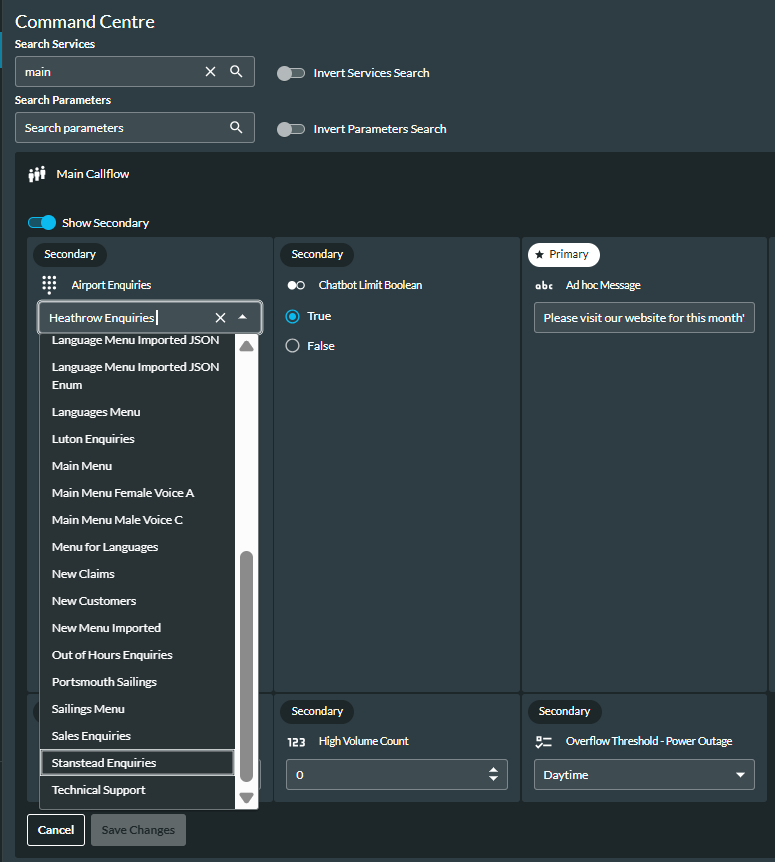Collapse the Airport Enquiries dropdown arrow

[x=242, y=317]
